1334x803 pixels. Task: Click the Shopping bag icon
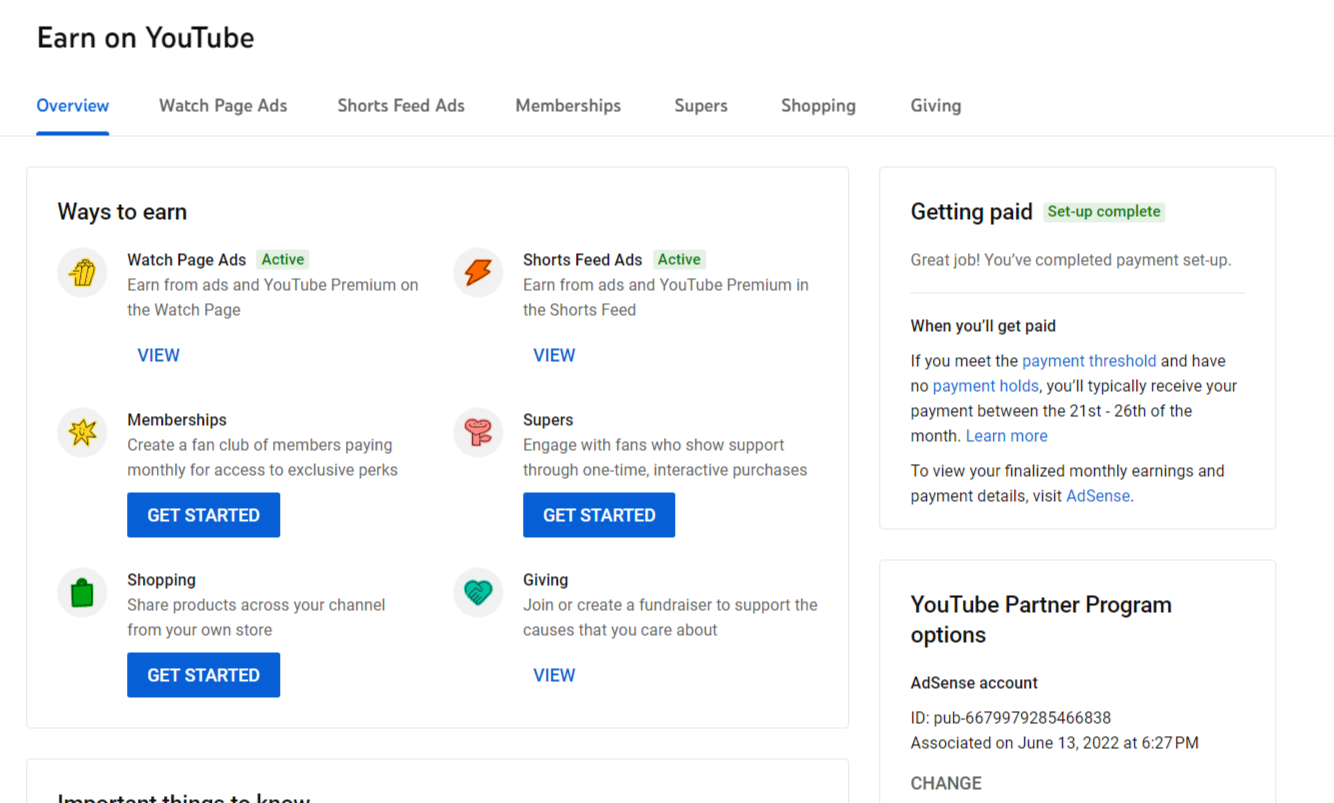(82, 592)
